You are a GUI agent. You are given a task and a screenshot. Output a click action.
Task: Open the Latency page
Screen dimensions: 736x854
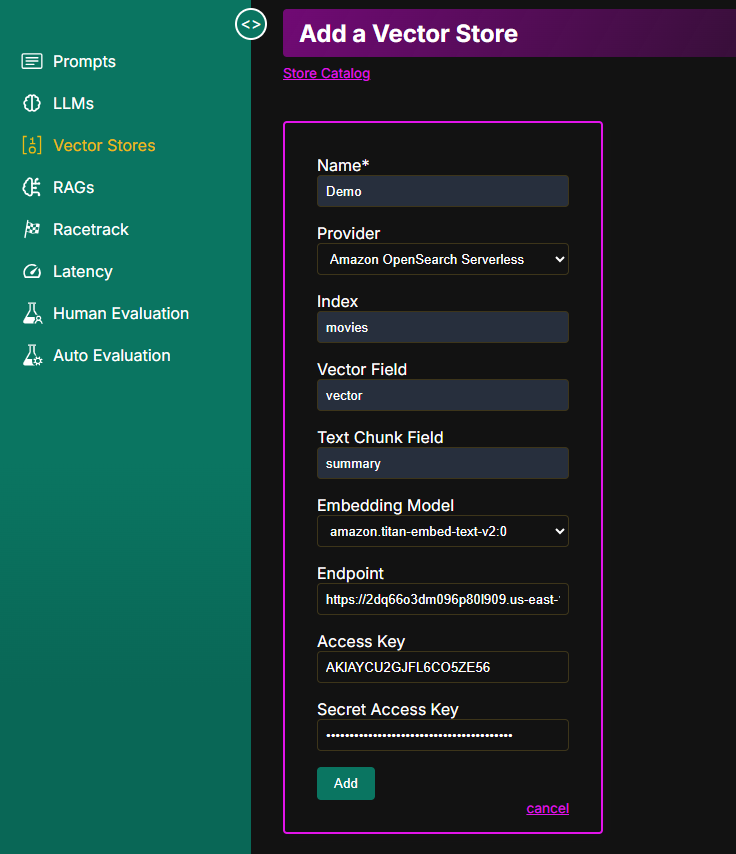(x=82, y=271)
